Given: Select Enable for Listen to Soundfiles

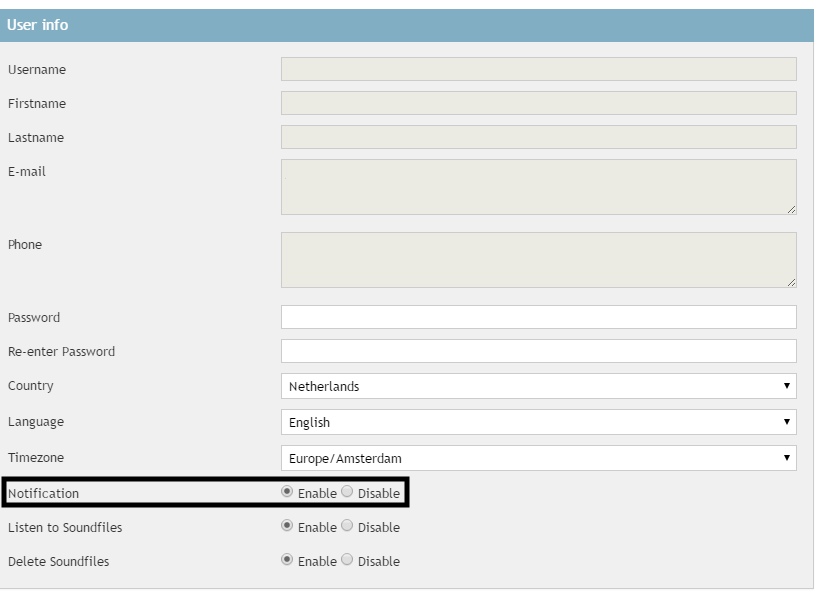Looking at the screenshot, I should coord(289,526).
